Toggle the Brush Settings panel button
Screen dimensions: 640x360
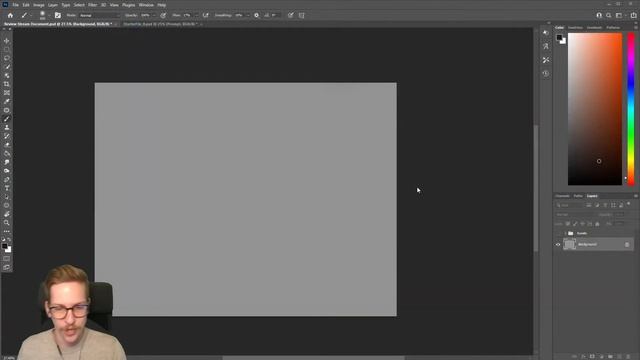(58, 16)
